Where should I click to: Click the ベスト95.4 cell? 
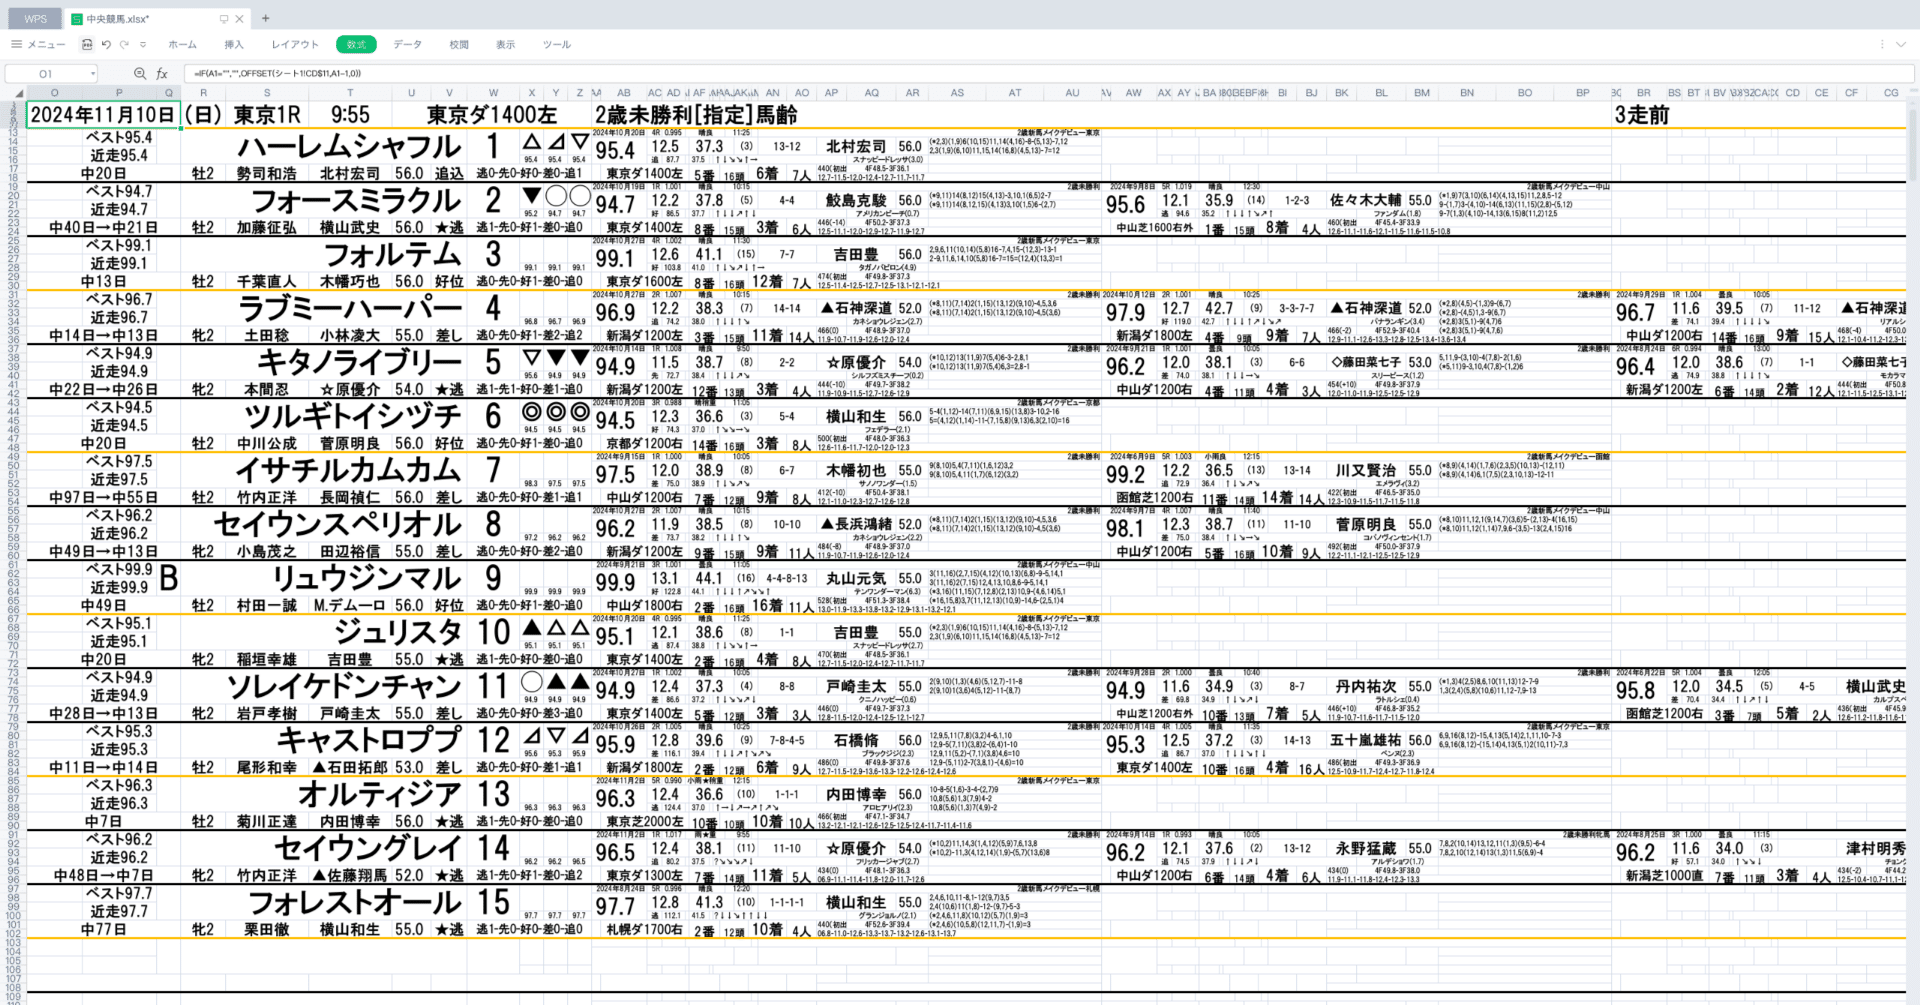pyautogui.click(x=119, y=137)
